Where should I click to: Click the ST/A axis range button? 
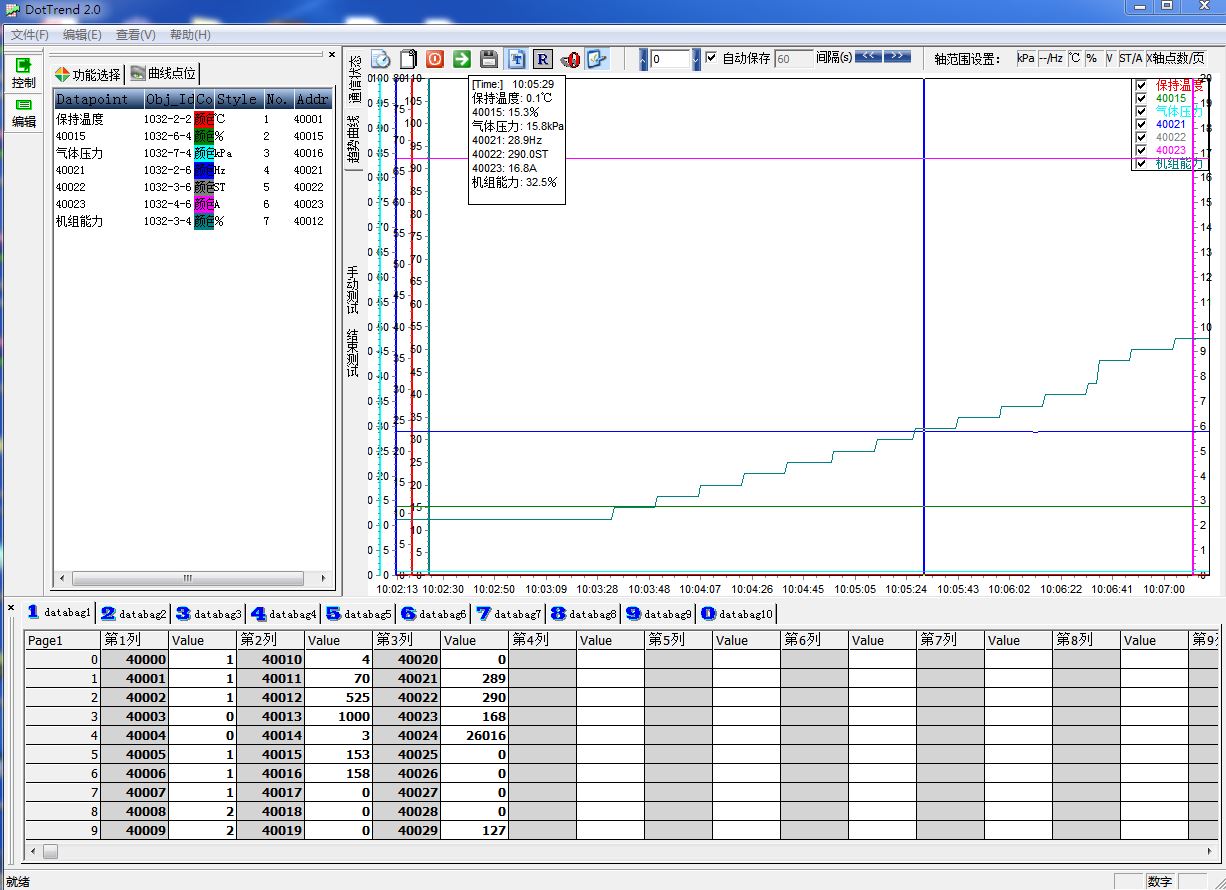[1131, 58]
